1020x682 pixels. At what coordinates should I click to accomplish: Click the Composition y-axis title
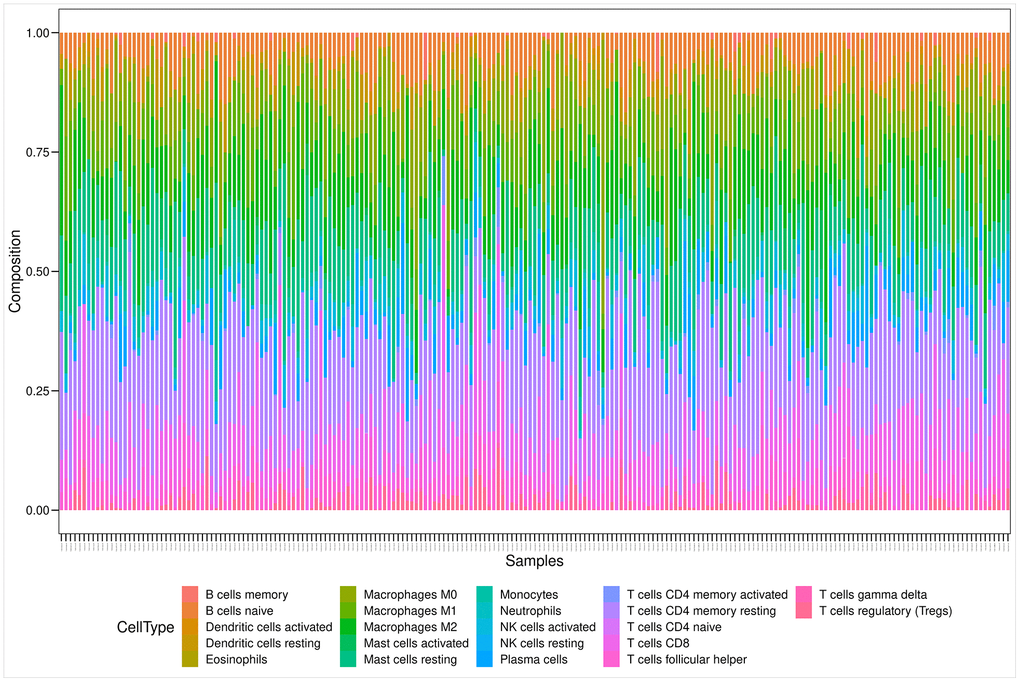click(15, 271)
